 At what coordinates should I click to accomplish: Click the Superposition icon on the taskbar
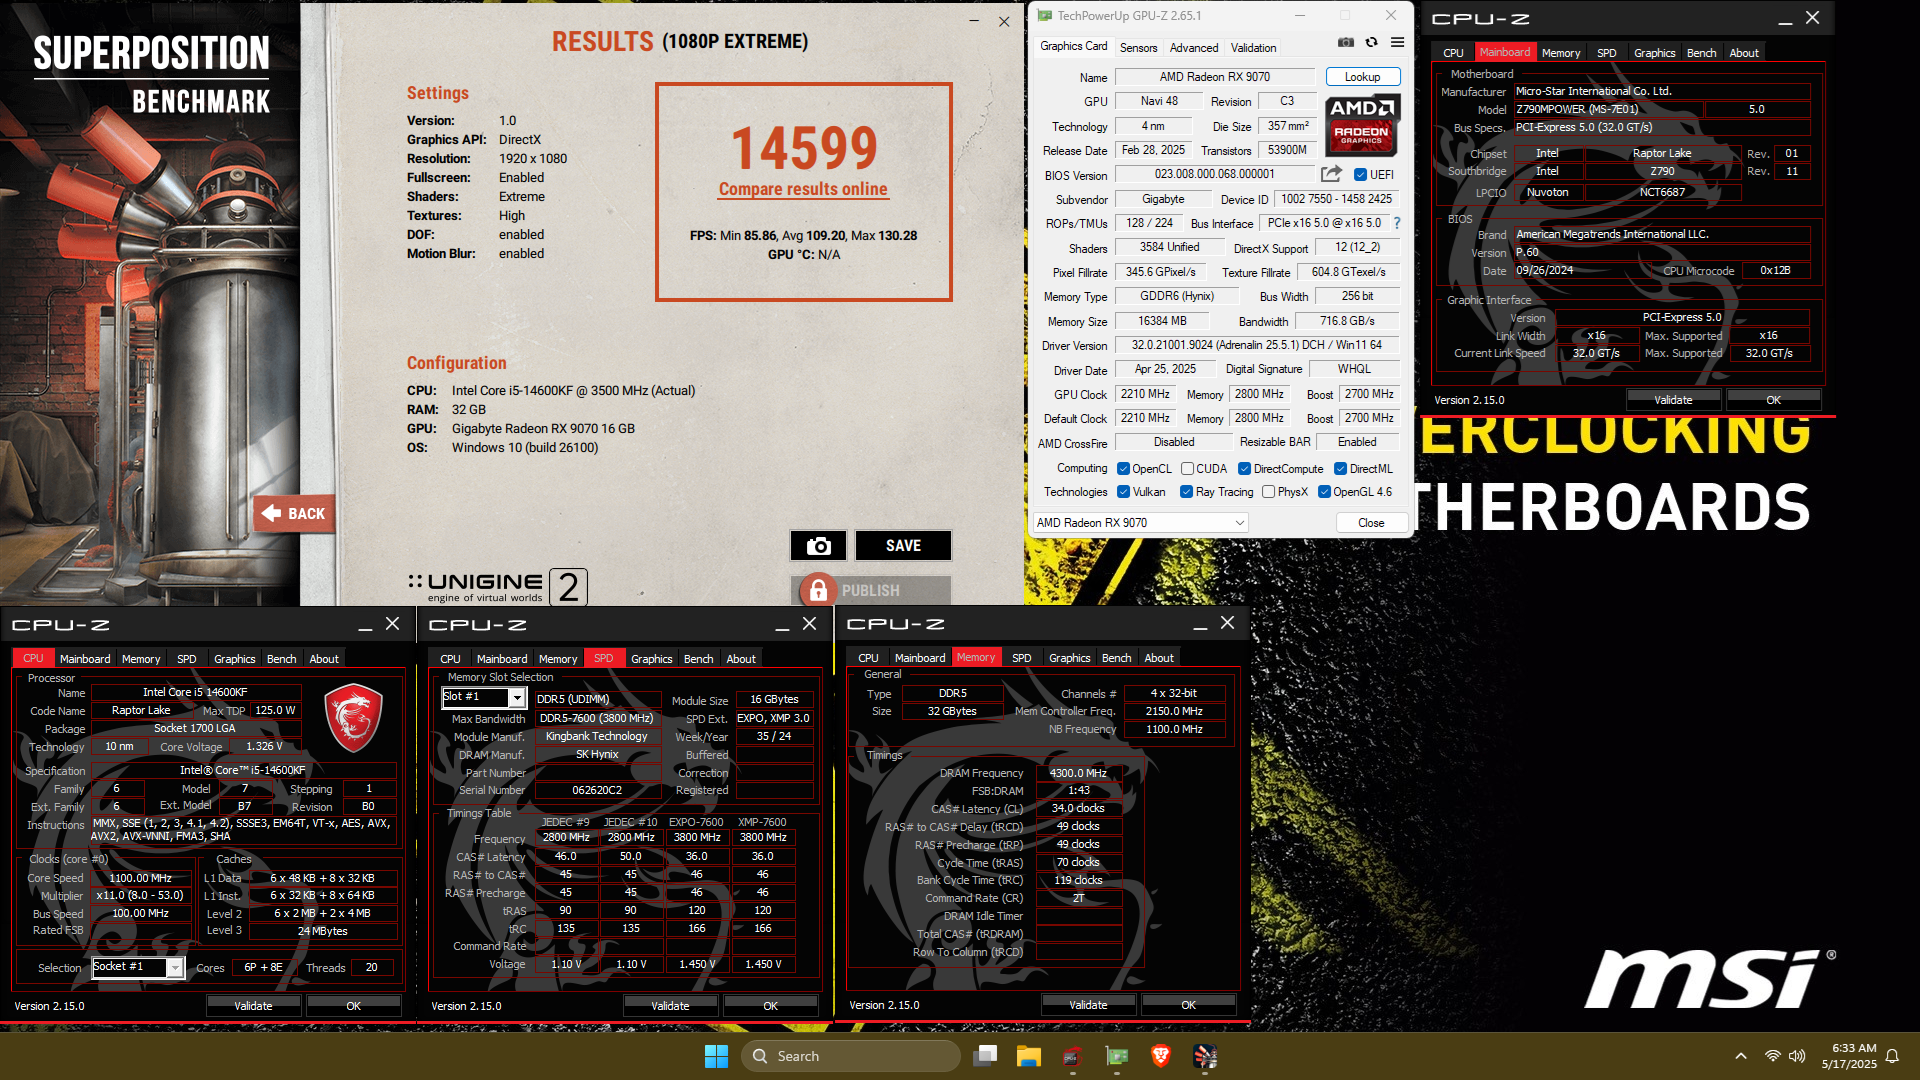click(x=1205, y=1056)
